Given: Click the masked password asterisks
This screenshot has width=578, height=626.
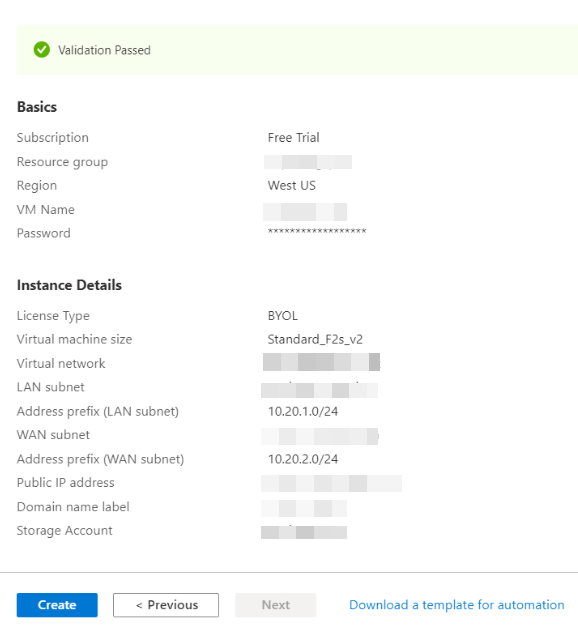Looking at the screenshot, I should point(317,232).
